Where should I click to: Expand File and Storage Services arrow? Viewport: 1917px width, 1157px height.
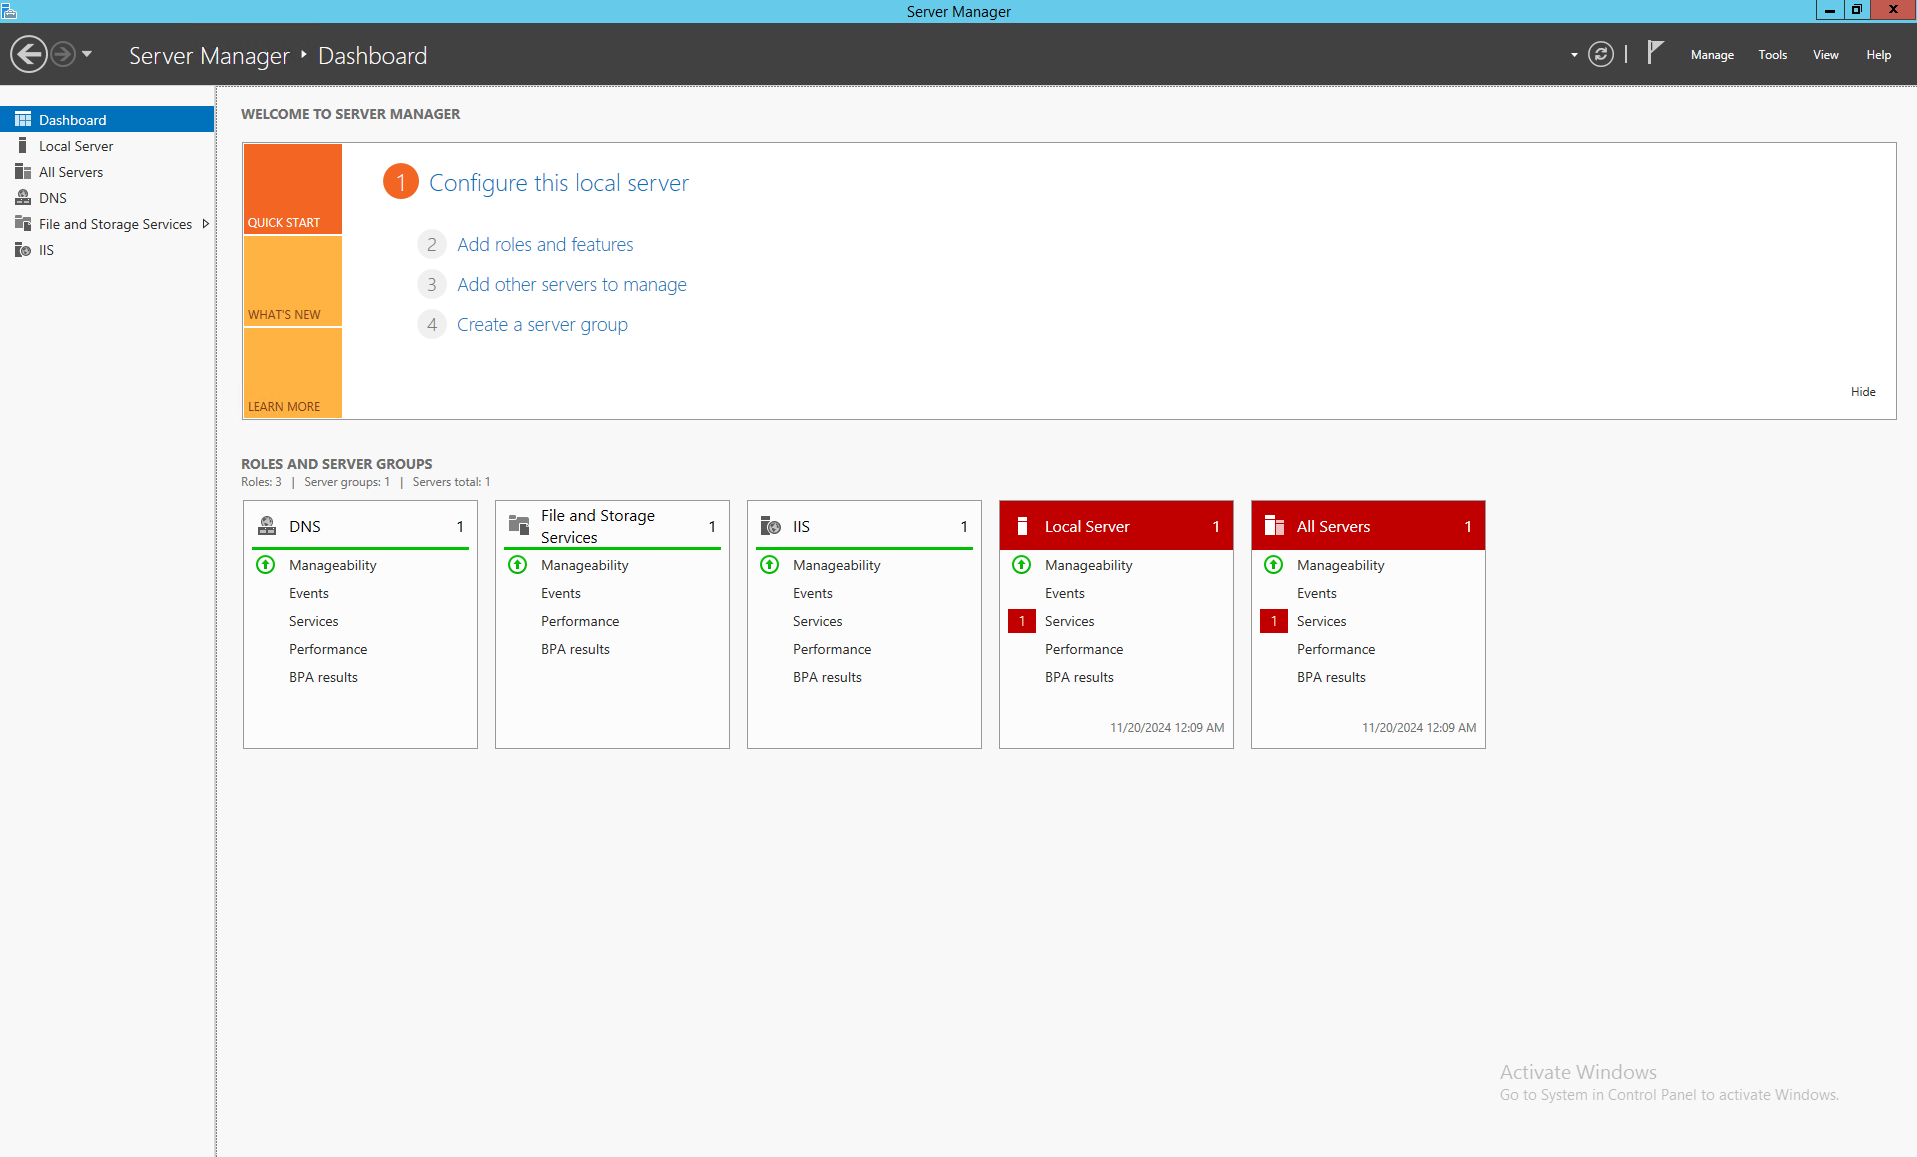click(205, 224)
